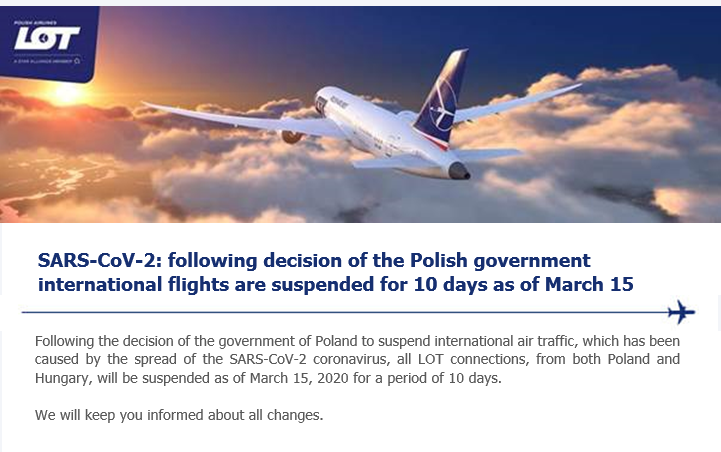Click the LOT Polish Airlines logo
Viewport: 721px width, 452px height.
tap(46, 38)
